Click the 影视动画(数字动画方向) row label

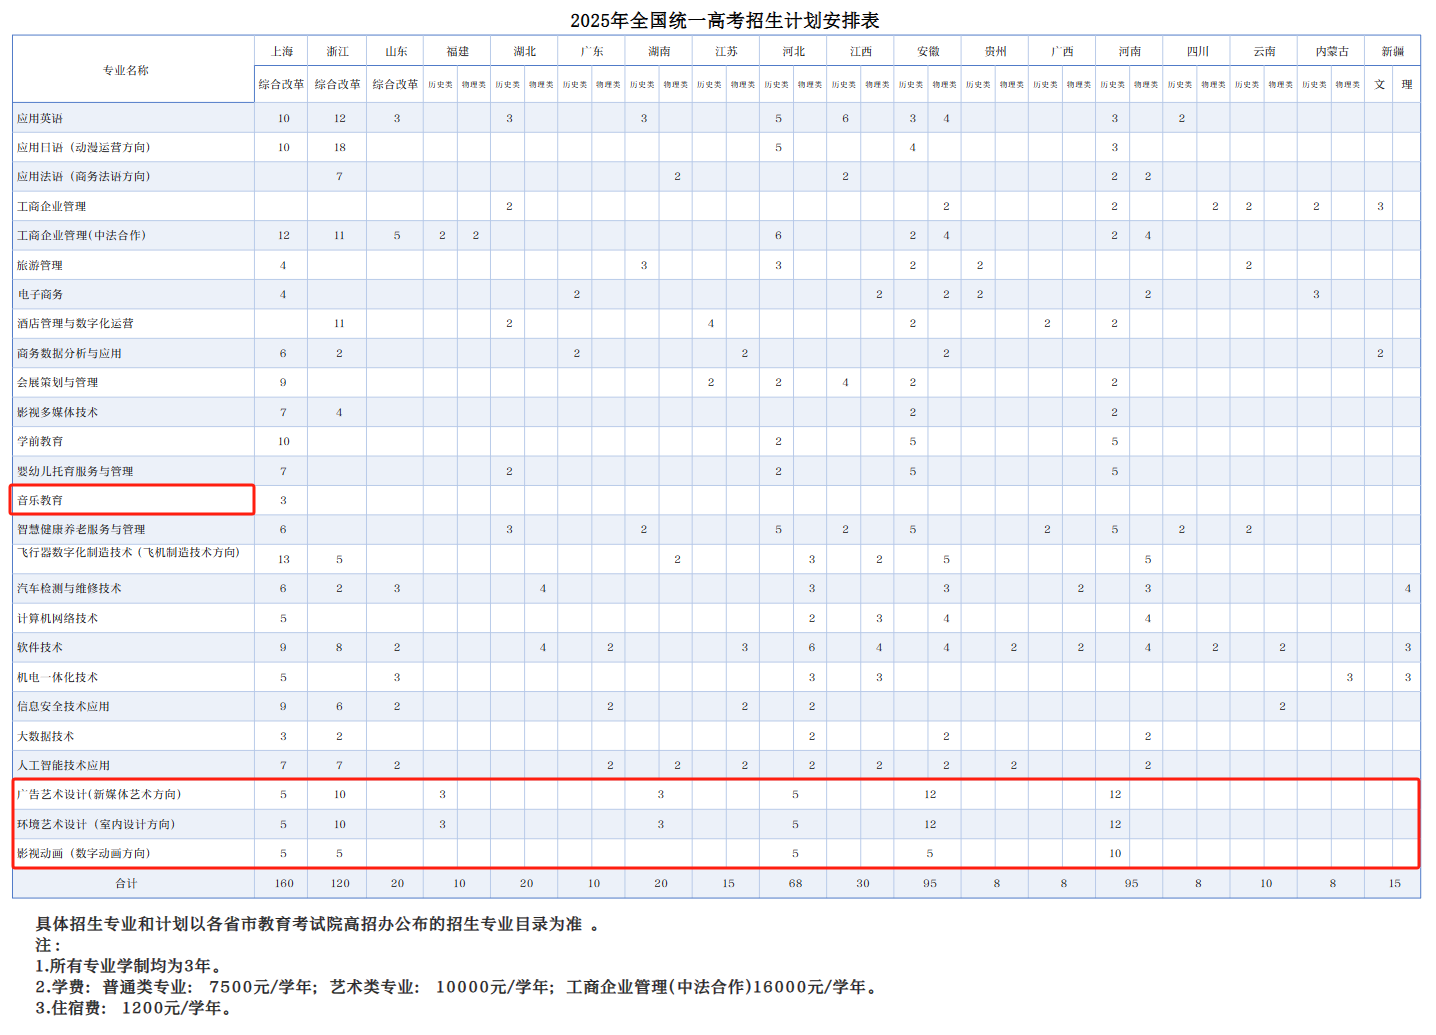84,853
